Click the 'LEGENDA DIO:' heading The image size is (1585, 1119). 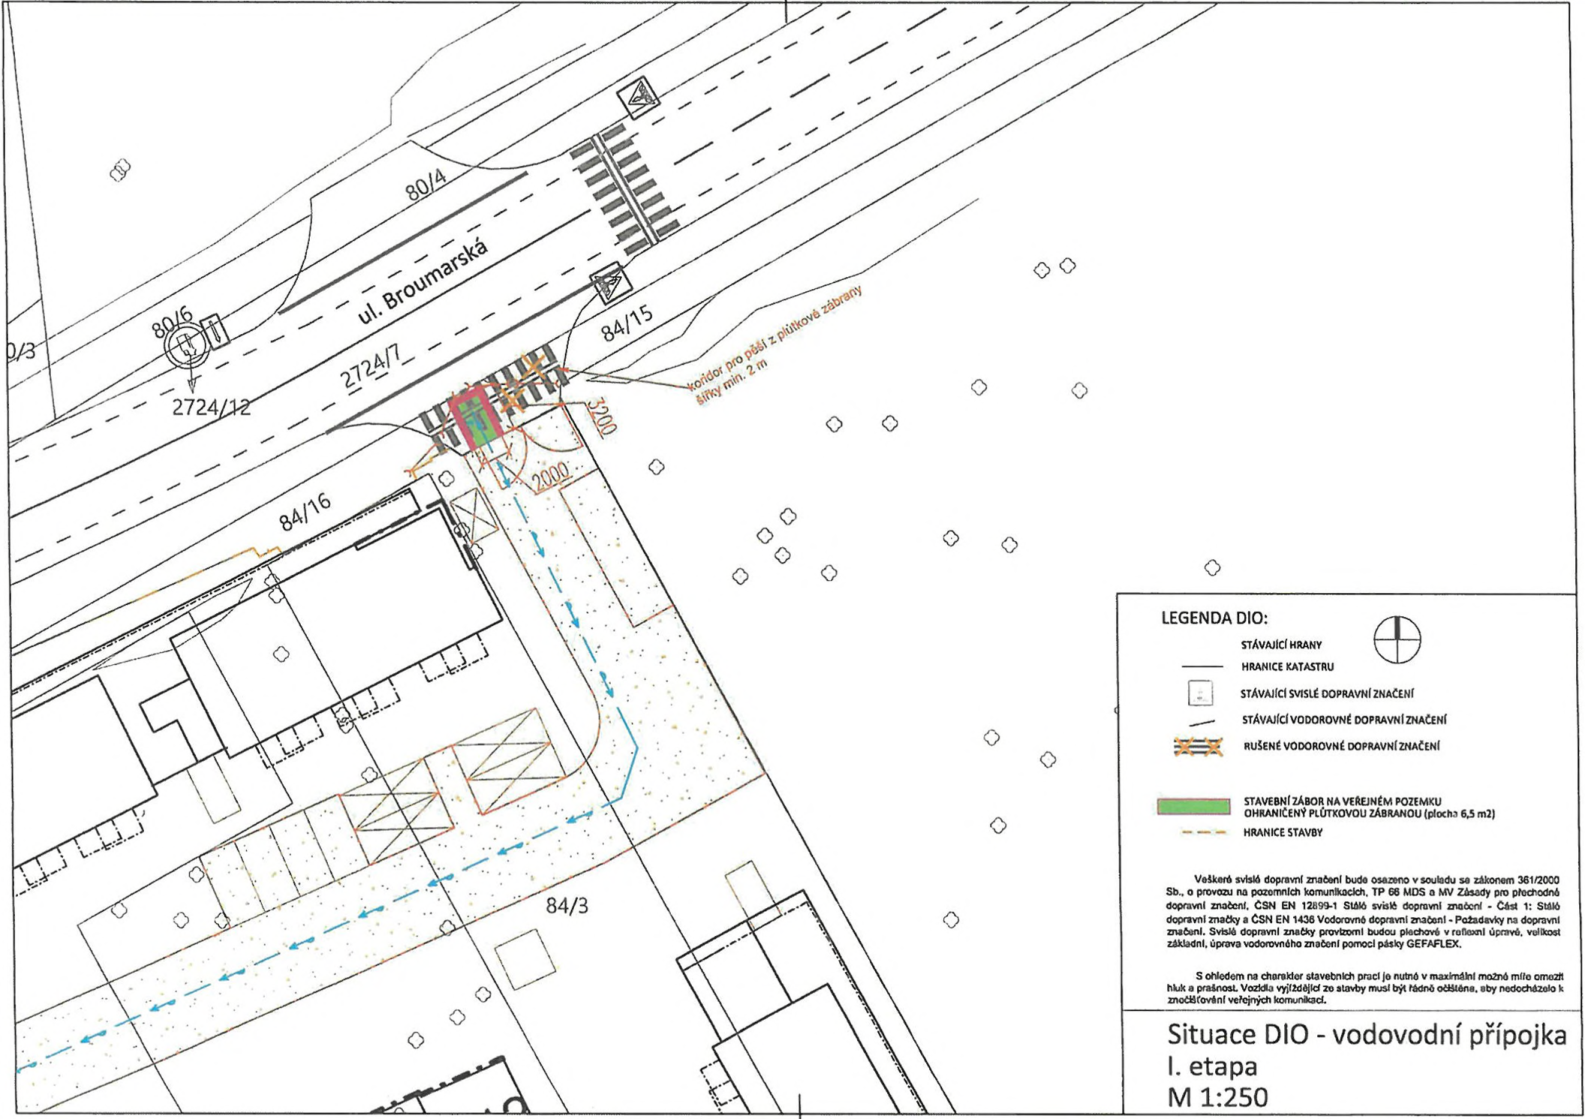click(x=1213, y=618)
